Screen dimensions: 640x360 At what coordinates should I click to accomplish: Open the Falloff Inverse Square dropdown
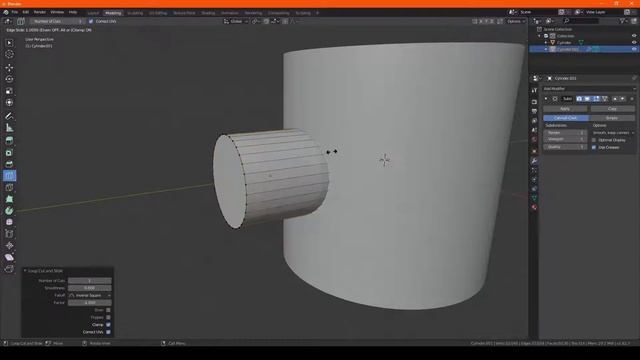[x=89, y=296]
